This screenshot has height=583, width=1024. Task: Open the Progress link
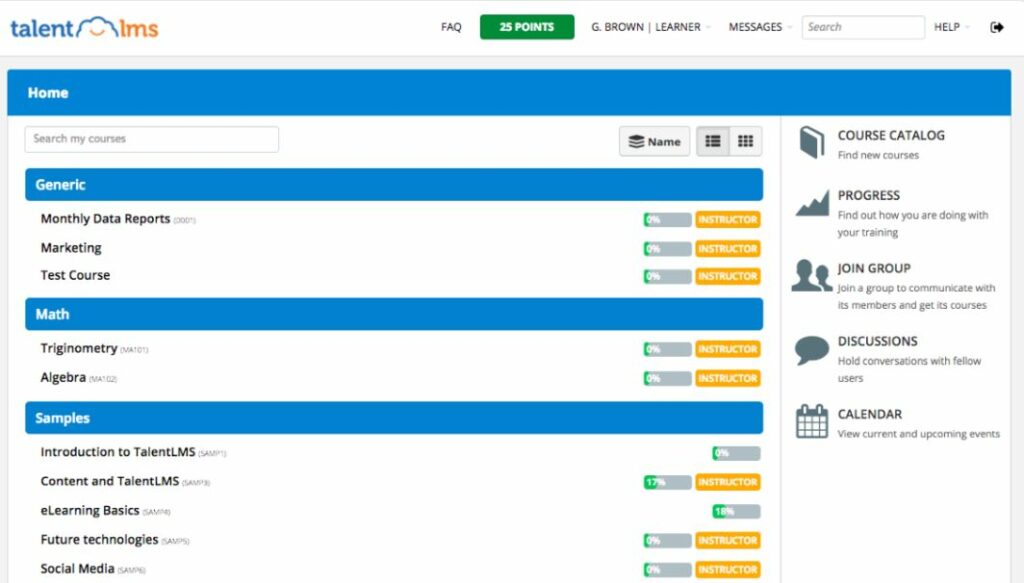(x=869, y=195)
